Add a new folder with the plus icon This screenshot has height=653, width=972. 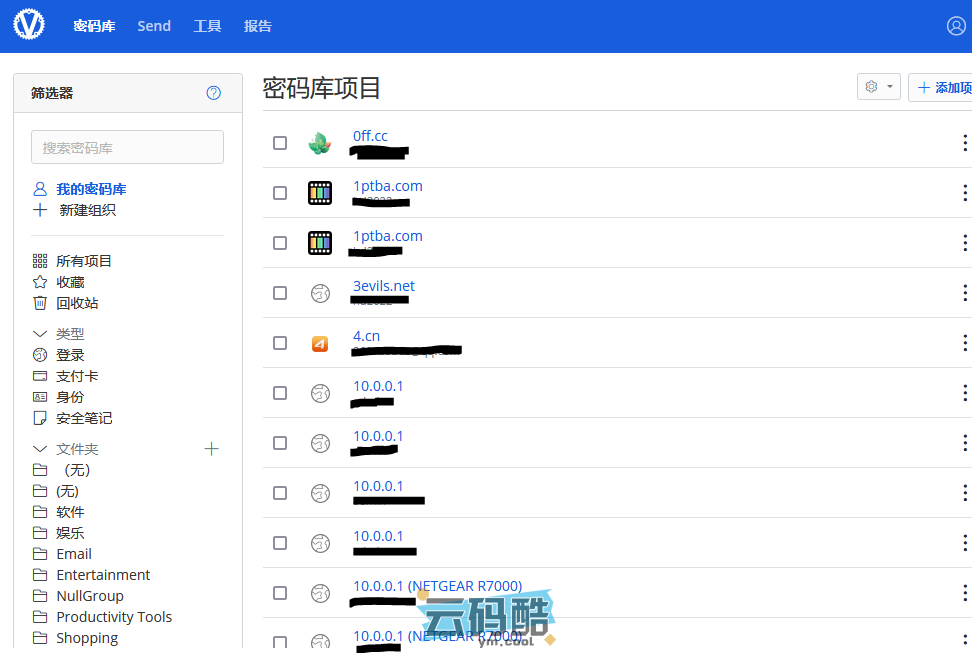click(x=211, y=449)
